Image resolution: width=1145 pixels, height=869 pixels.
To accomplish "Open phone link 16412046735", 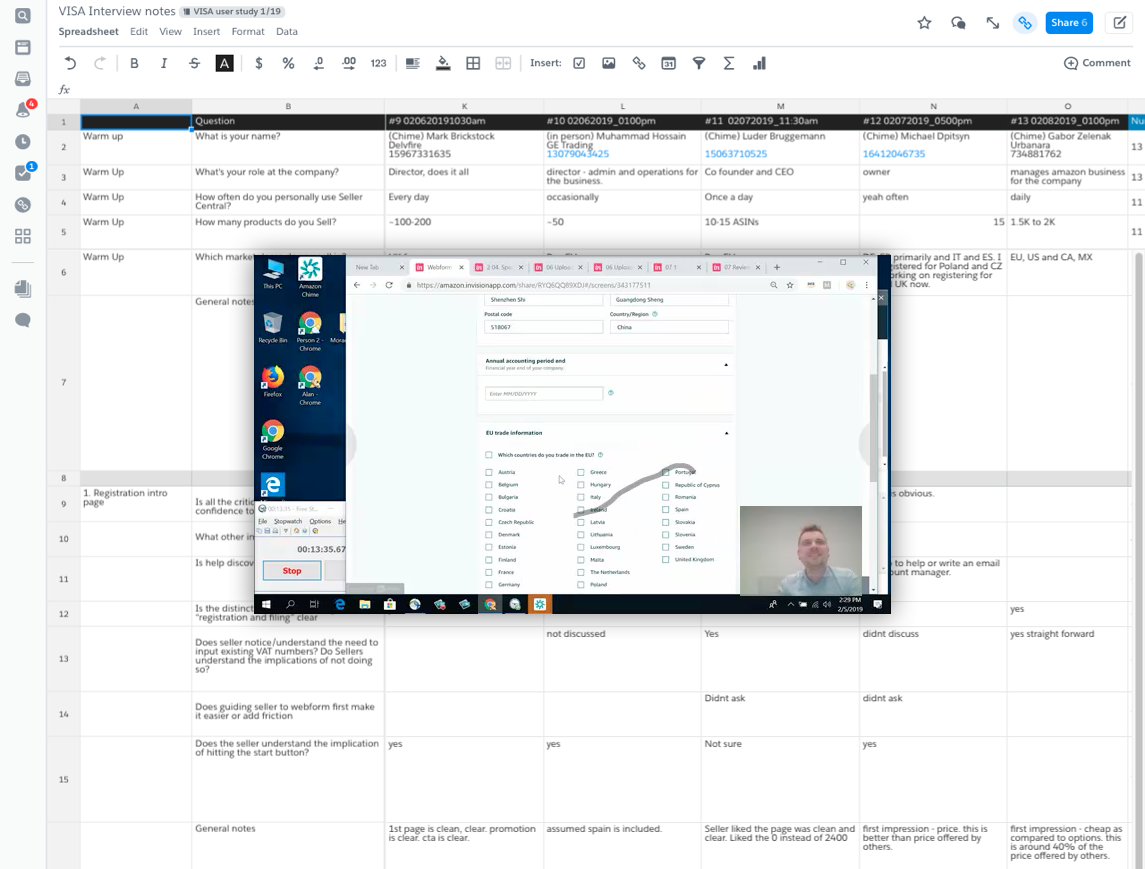I will 894,154.
